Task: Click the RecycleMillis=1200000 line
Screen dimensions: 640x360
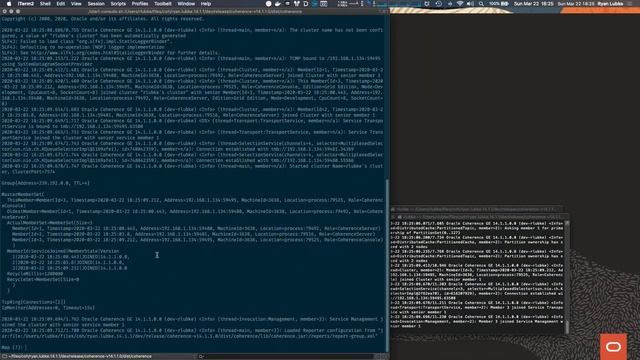Action: 35,274
